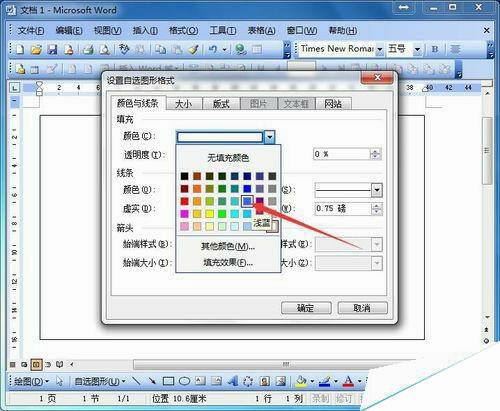The image size is (500, 411).
Task: Pick the red color swatch
Action: click(184, 201)
